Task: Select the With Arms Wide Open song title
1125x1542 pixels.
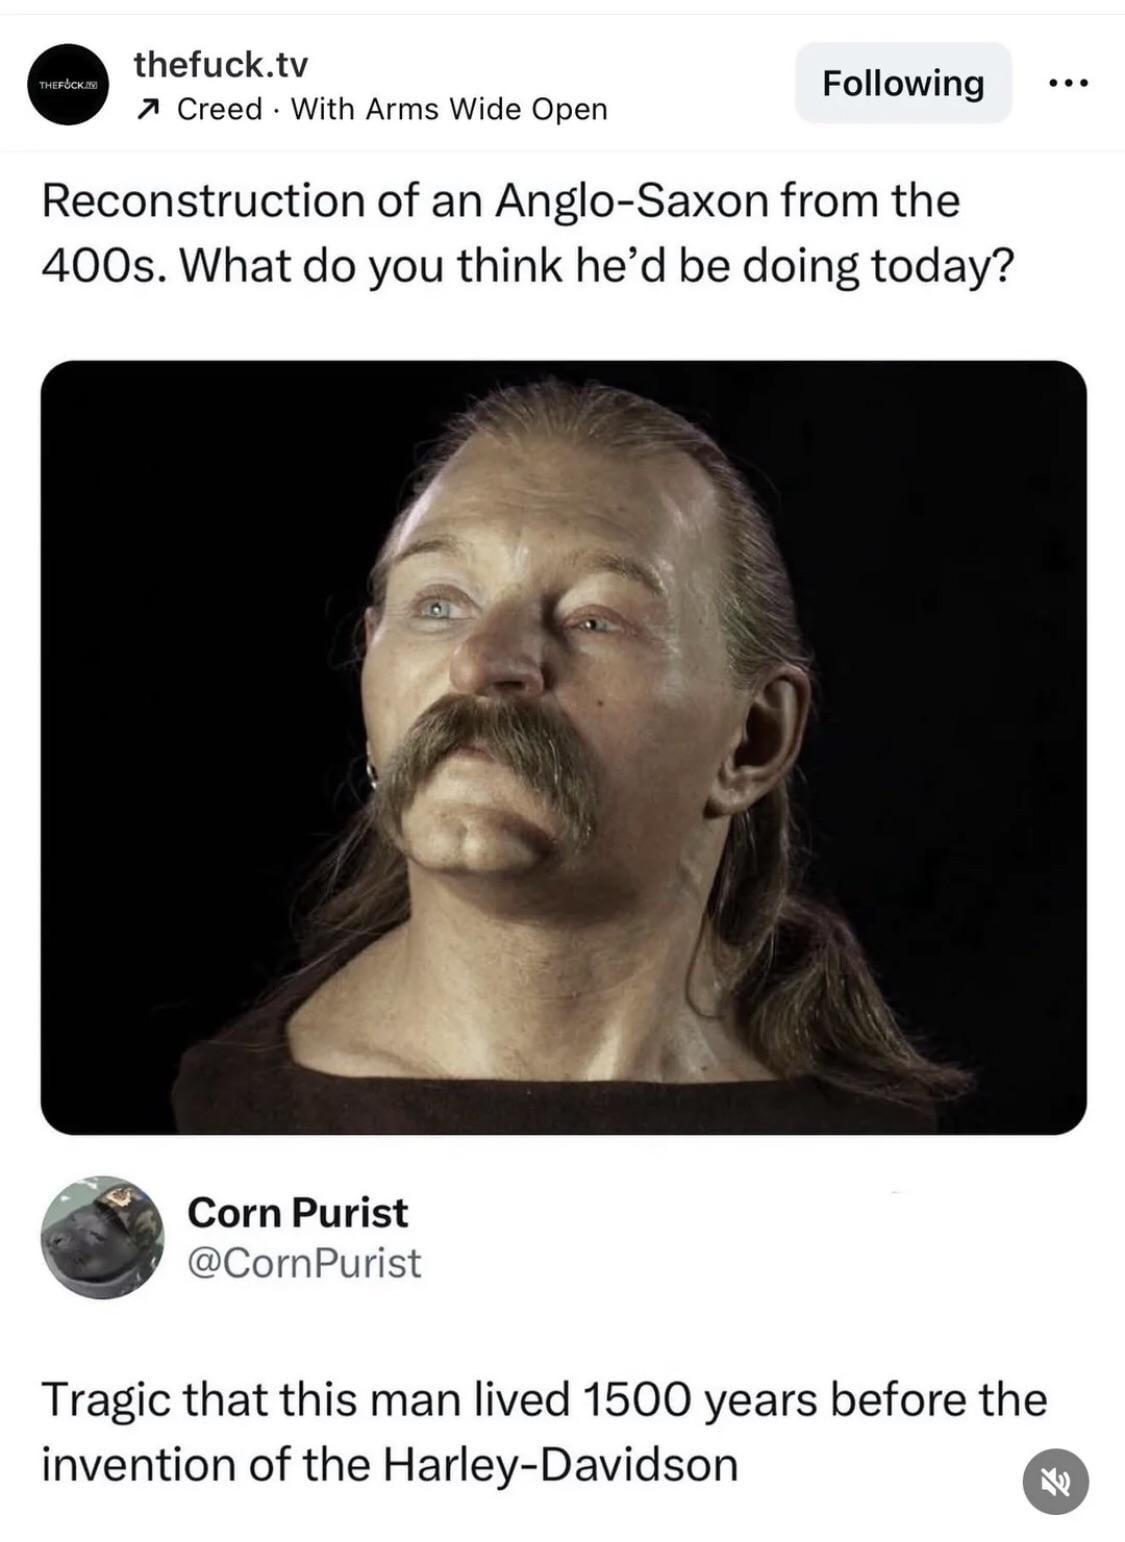Action: click(x=449, y=108)
